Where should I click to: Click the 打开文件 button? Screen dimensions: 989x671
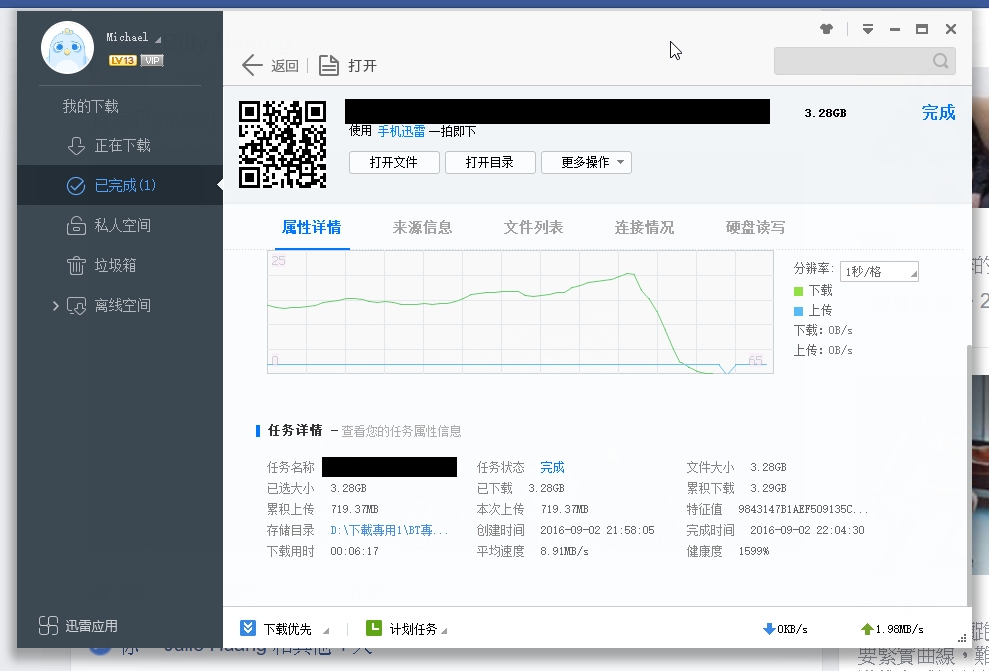pyautogui.click(x=394, y=163)
